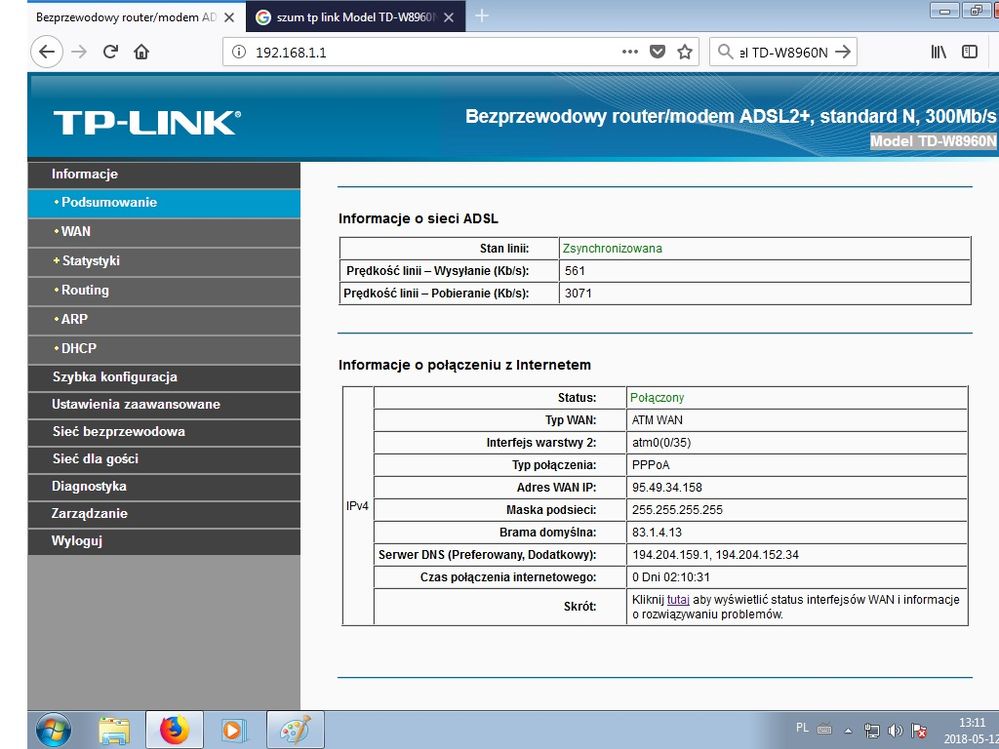The width and height of the screenshot is (999, 749).
Task: Save the page to Pocket
Action: [657, 52]
